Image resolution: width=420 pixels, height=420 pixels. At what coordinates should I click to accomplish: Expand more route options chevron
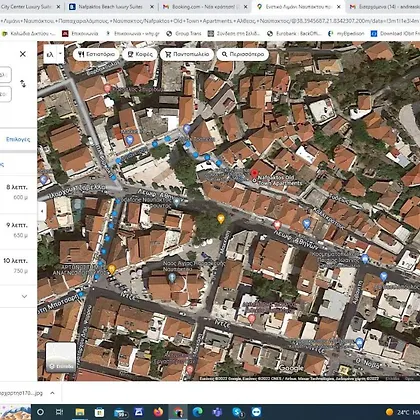pos(24,296)
